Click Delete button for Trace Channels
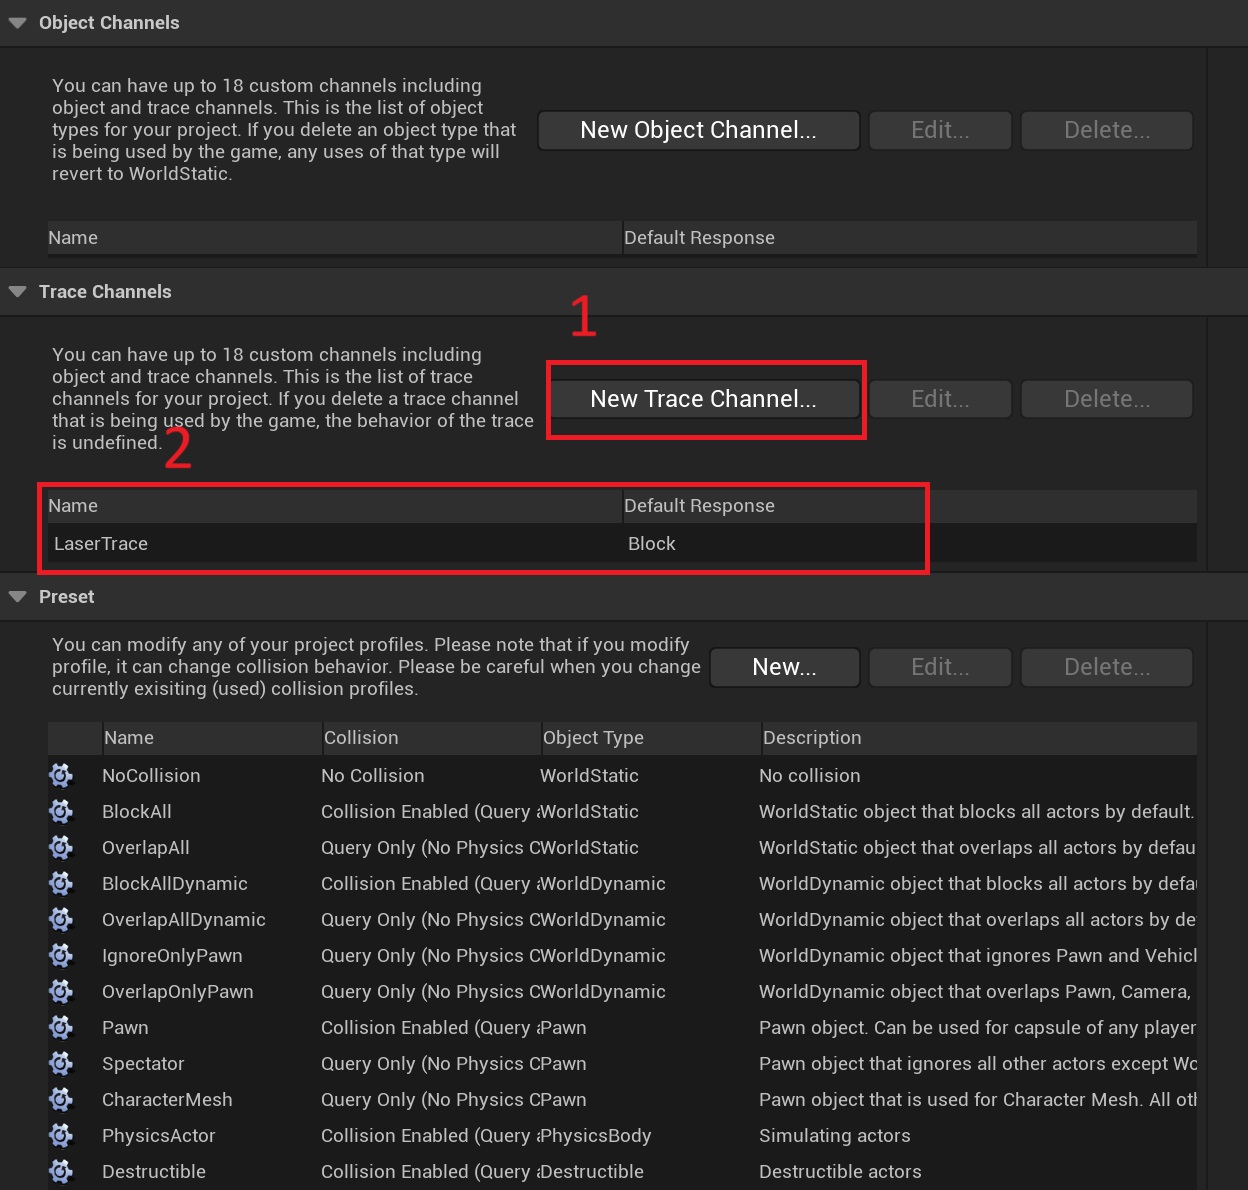1248x1190 pixels. coord(1107,399)
